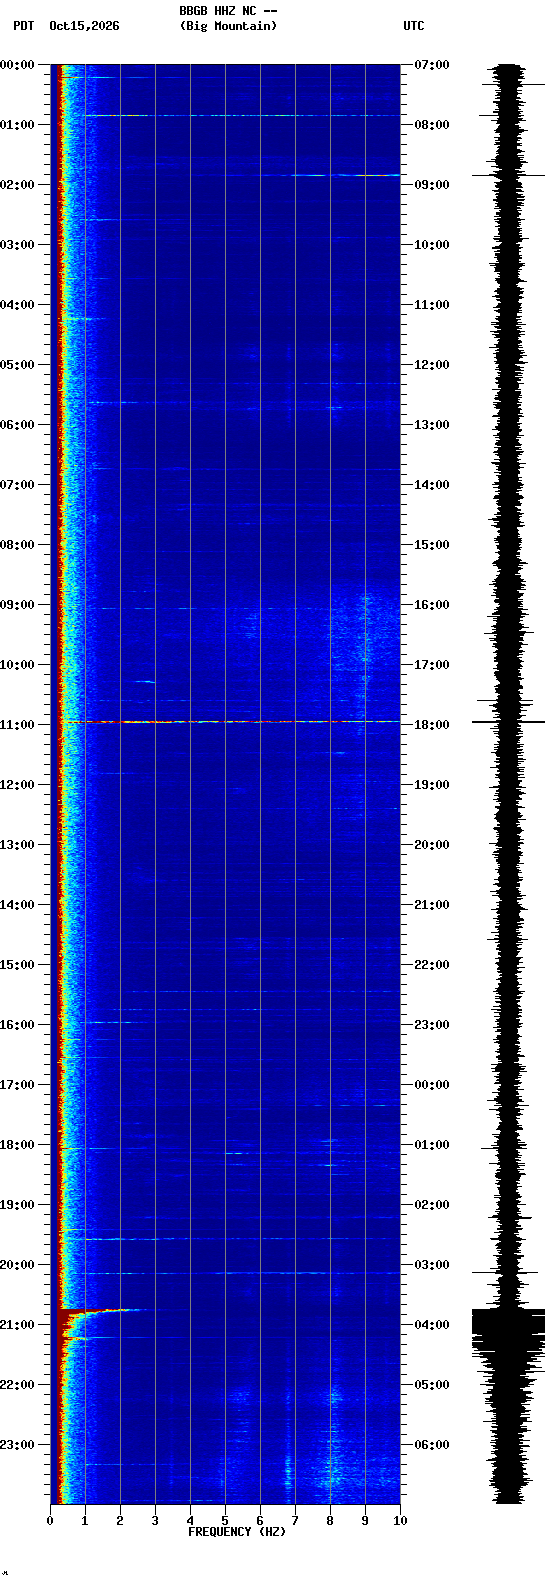Image resolution: width=552 pixels, height=1584 pixels.
Task: Click the 'PDT' timezone label
Action: pyautogui.click(x=23, y=26)
